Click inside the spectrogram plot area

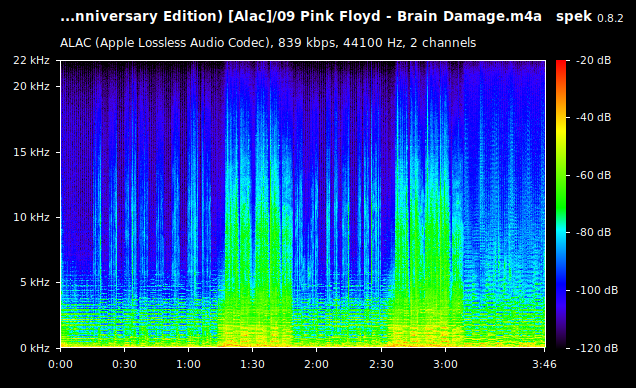pos(303,204)
